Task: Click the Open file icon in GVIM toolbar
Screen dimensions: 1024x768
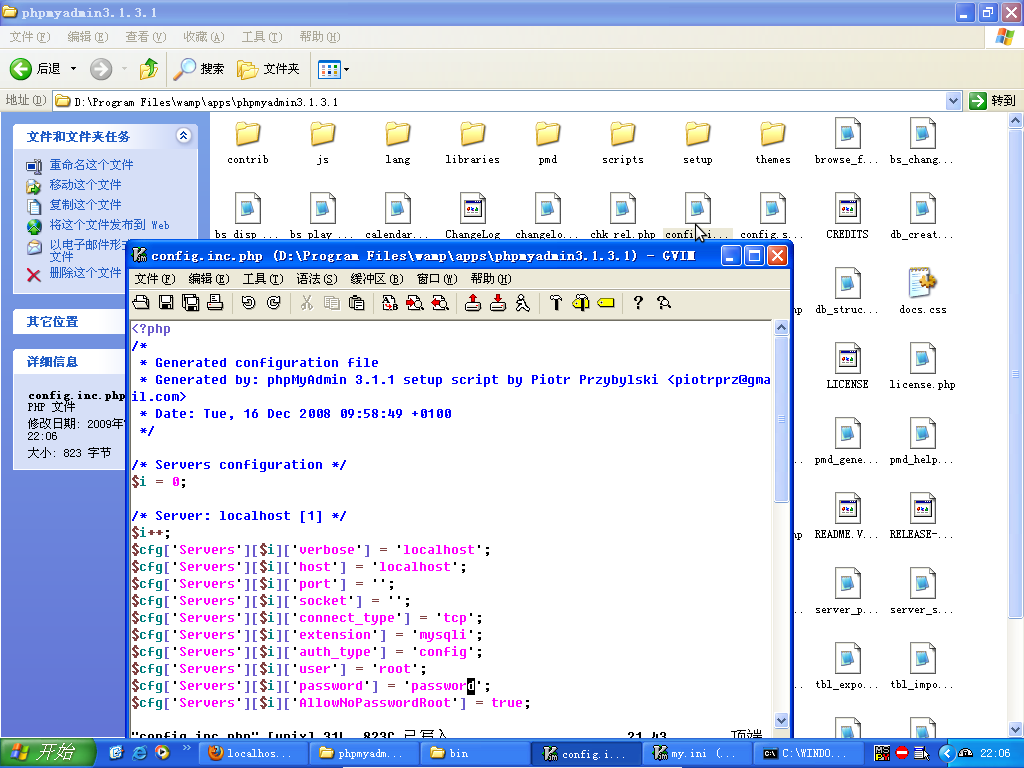Action: click(141, 302)
